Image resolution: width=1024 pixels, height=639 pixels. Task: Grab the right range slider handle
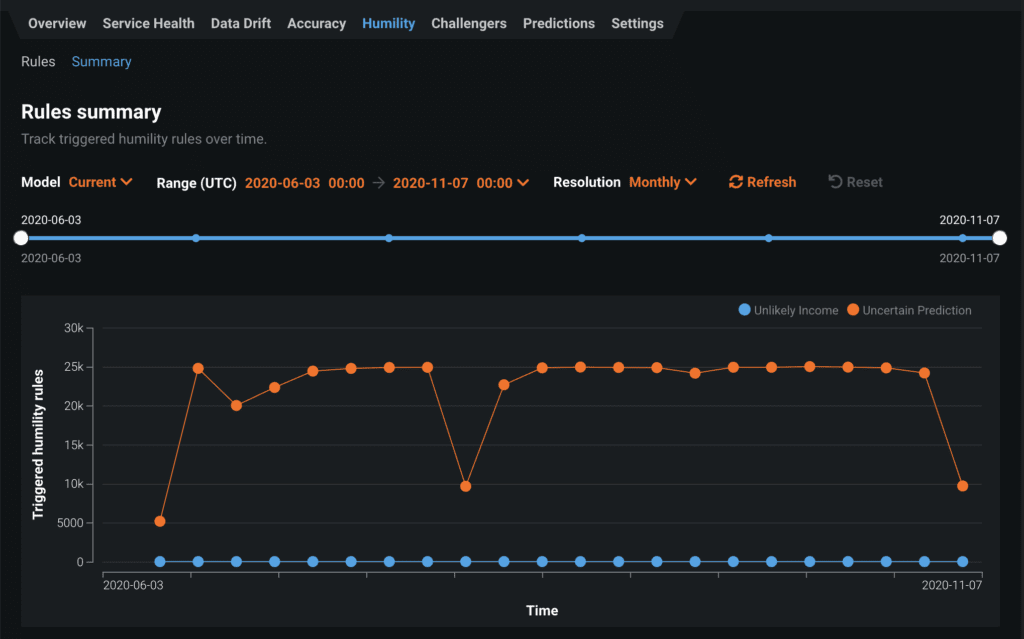tap(999, 238)
